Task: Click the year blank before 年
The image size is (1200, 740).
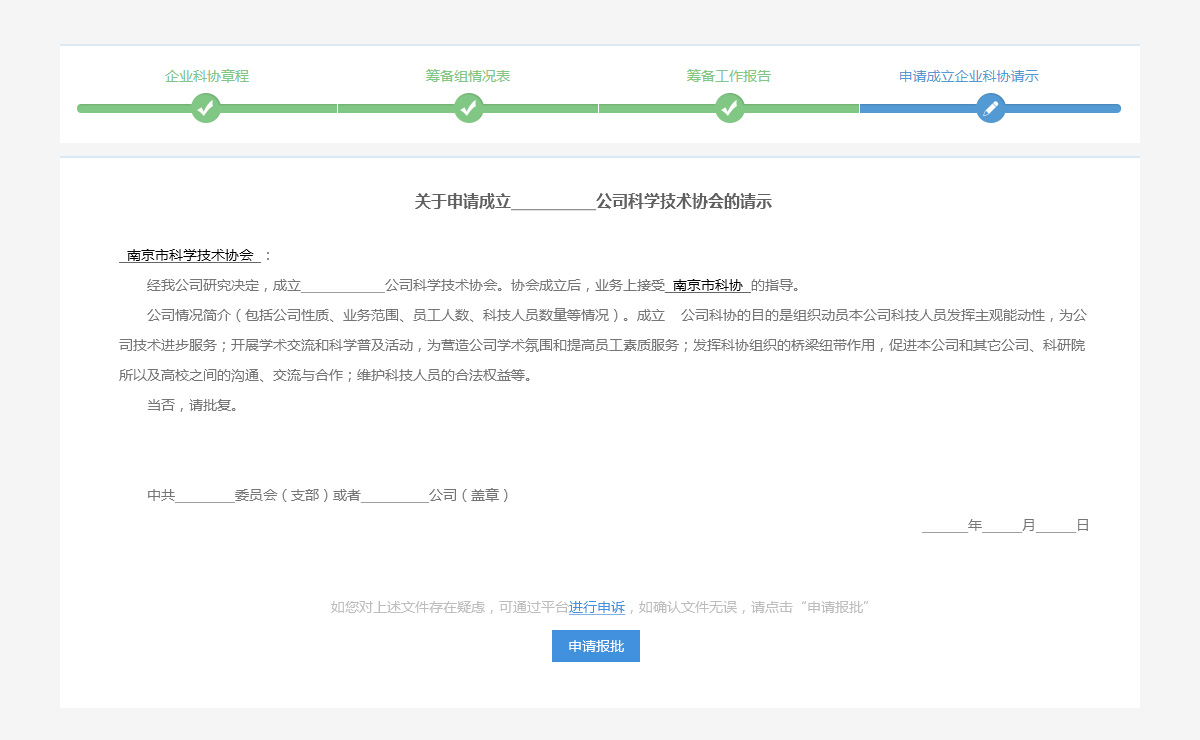Action: 944,526
